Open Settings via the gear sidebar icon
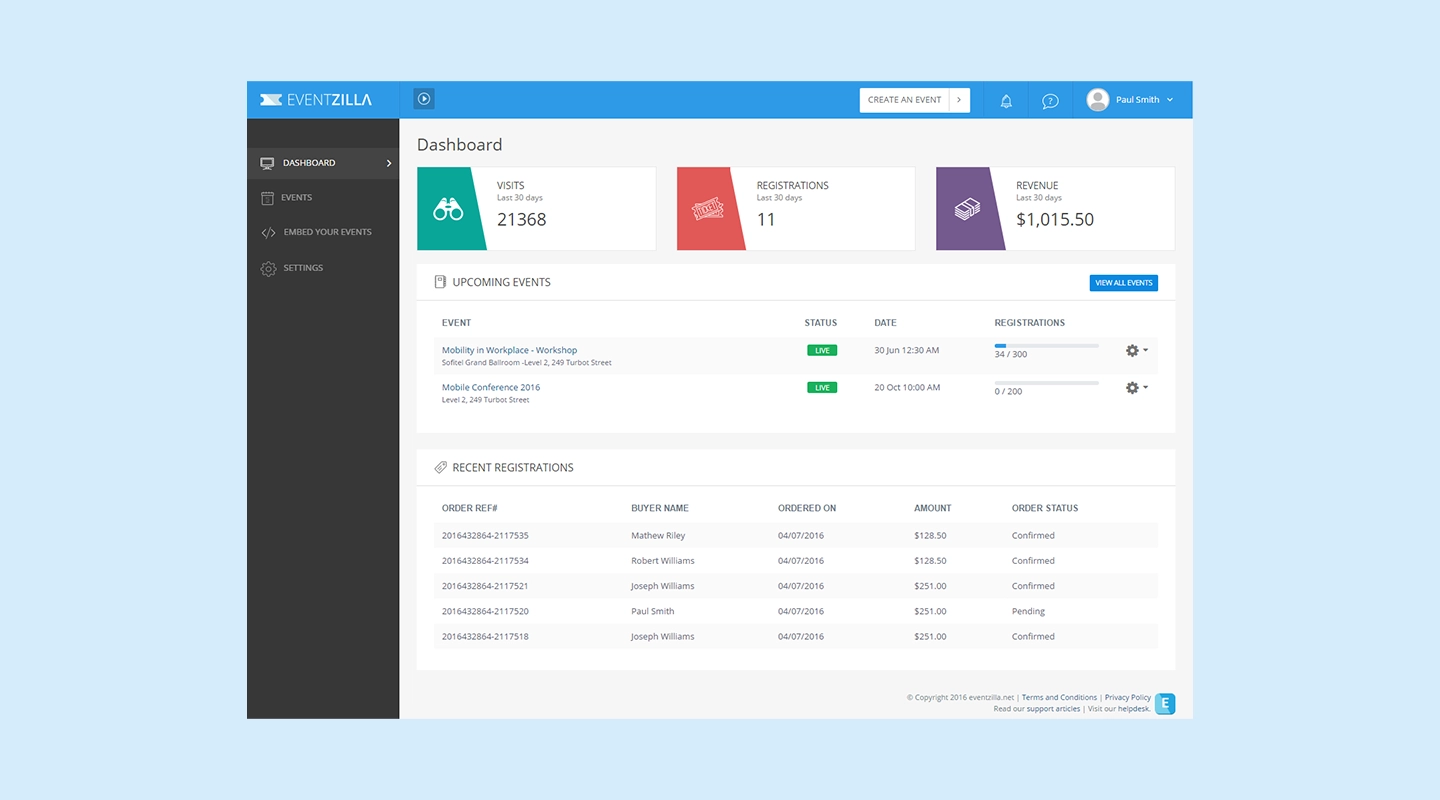 click(x=266, y=268)
